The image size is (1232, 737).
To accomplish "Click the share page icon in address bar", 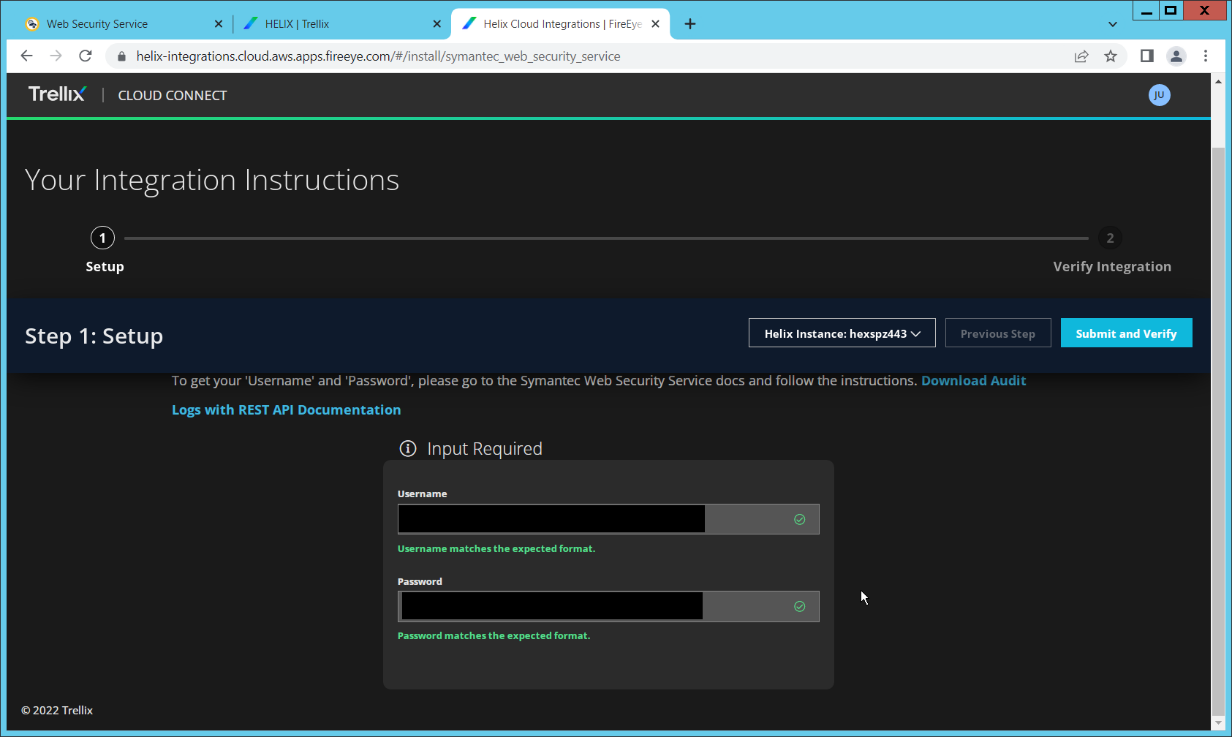I will (1081, 56).
